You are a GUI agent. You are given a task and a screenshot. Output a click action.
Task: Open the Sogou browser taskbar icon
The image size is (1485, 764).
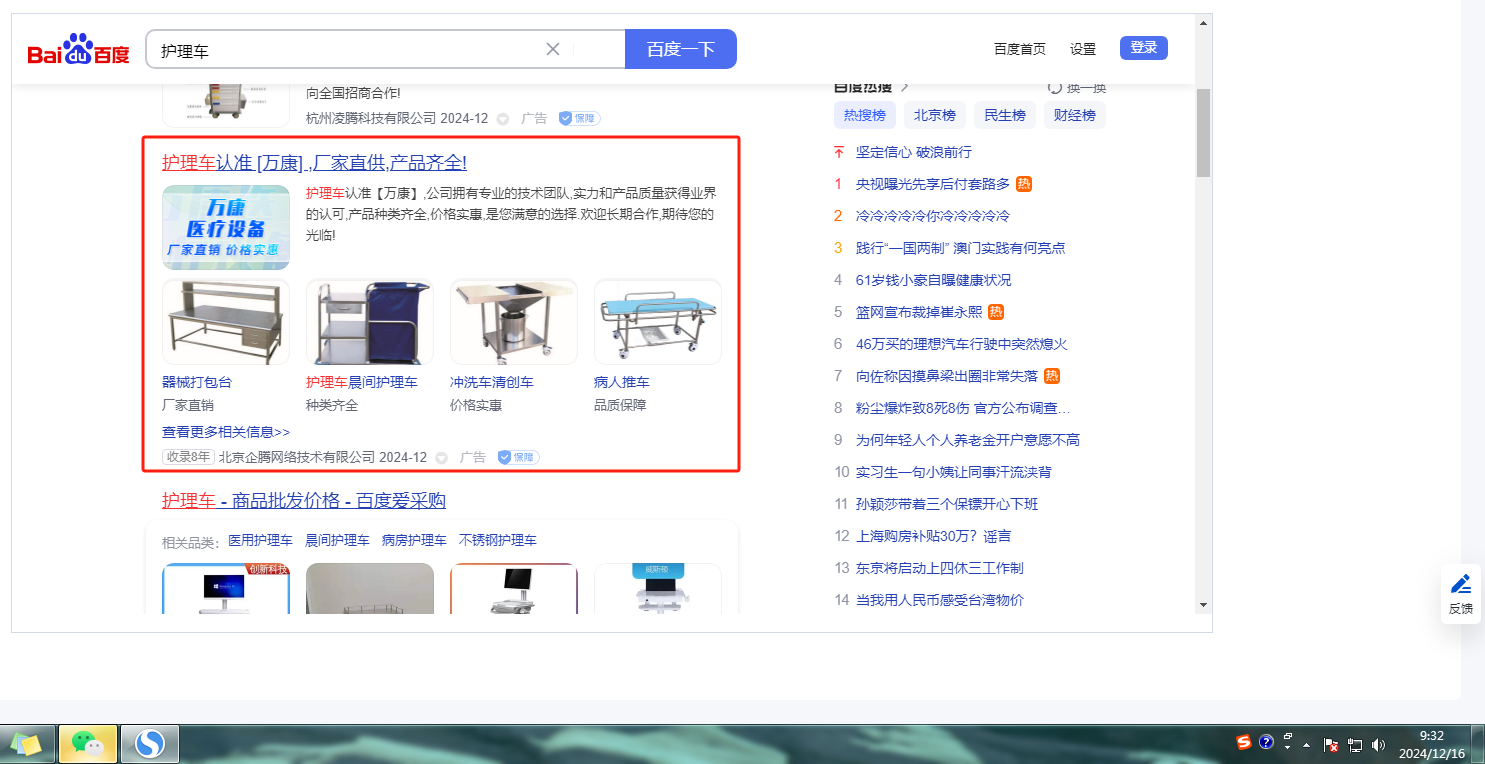(150, 744)
